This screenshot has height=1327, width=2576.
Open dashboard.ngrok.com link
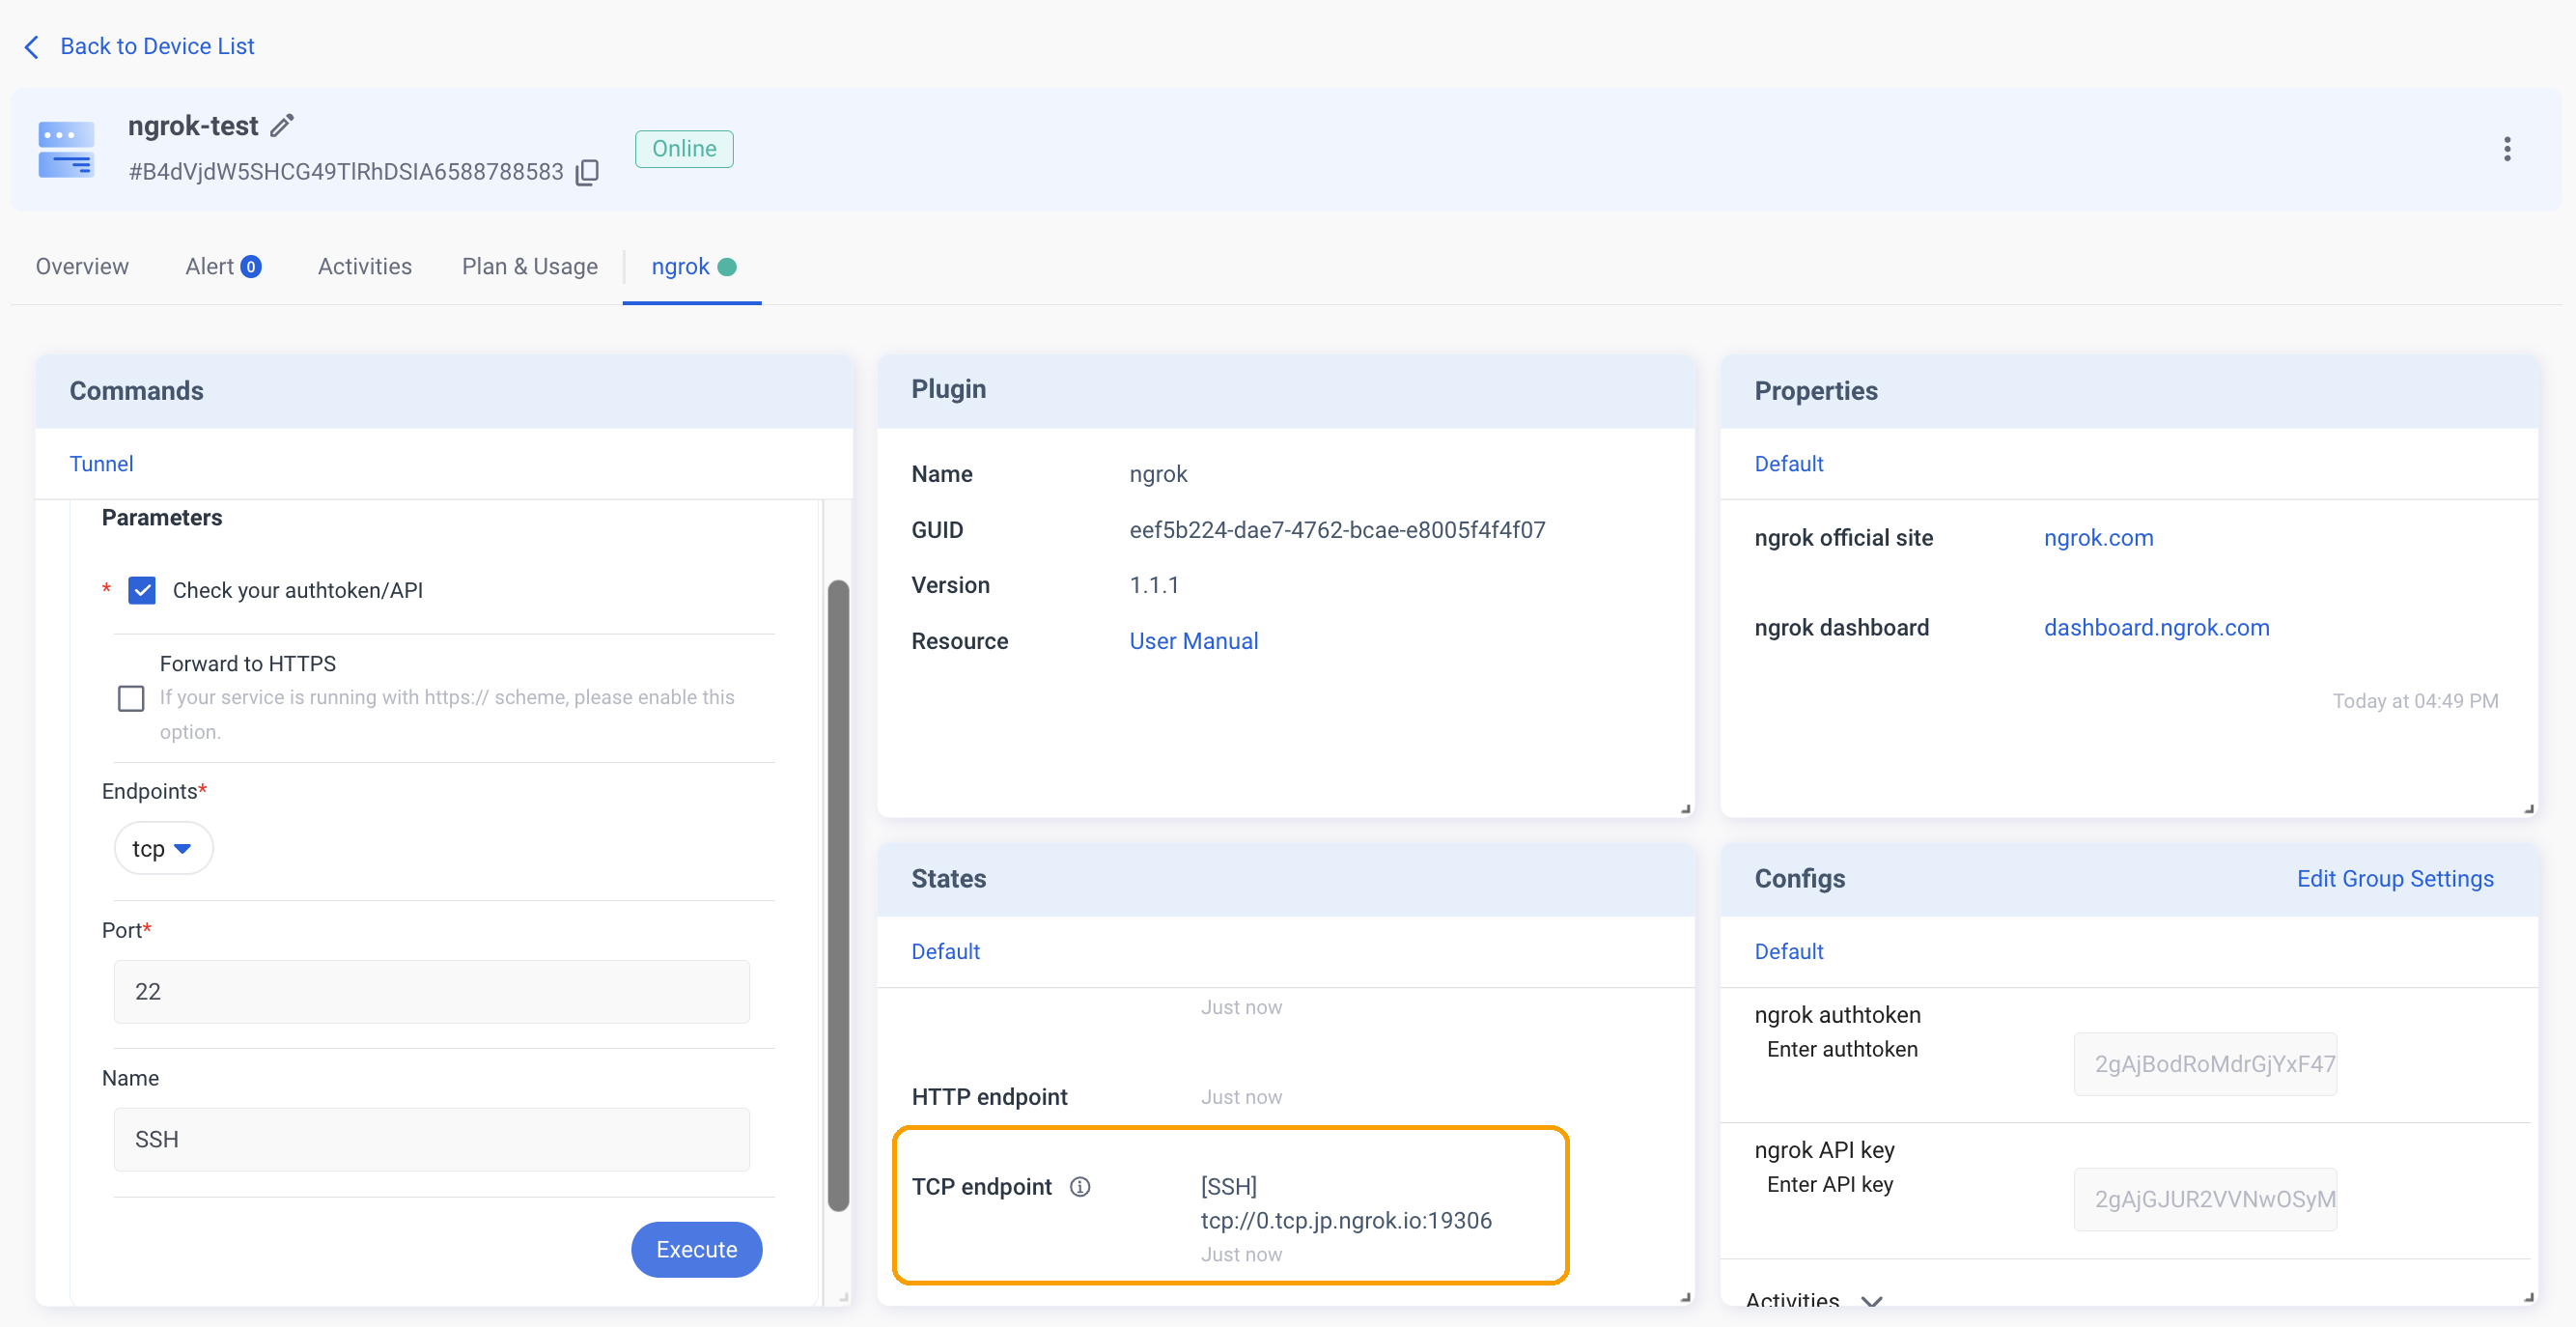pos(2156,627)
